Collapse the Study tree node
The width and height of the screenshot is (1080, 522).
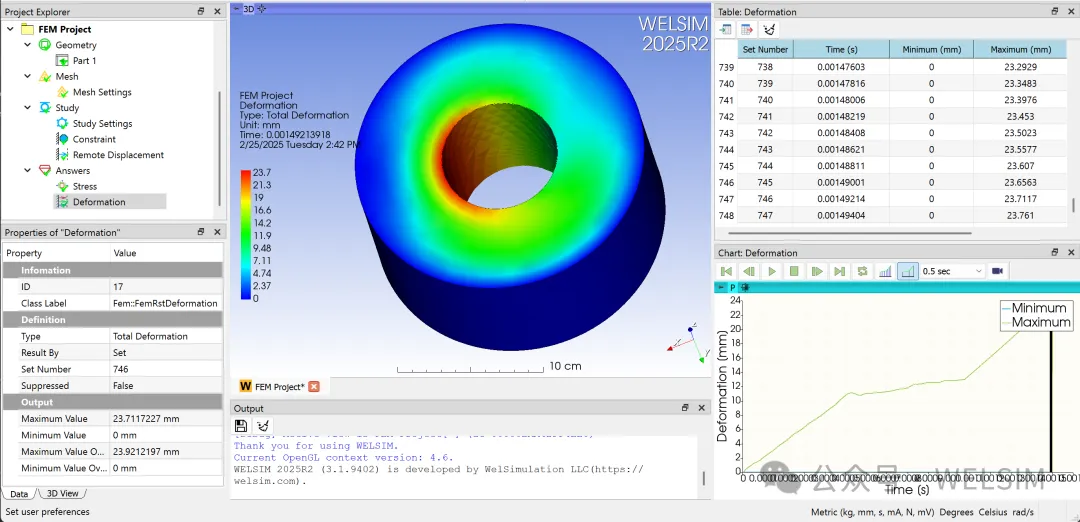pos(28,108)
